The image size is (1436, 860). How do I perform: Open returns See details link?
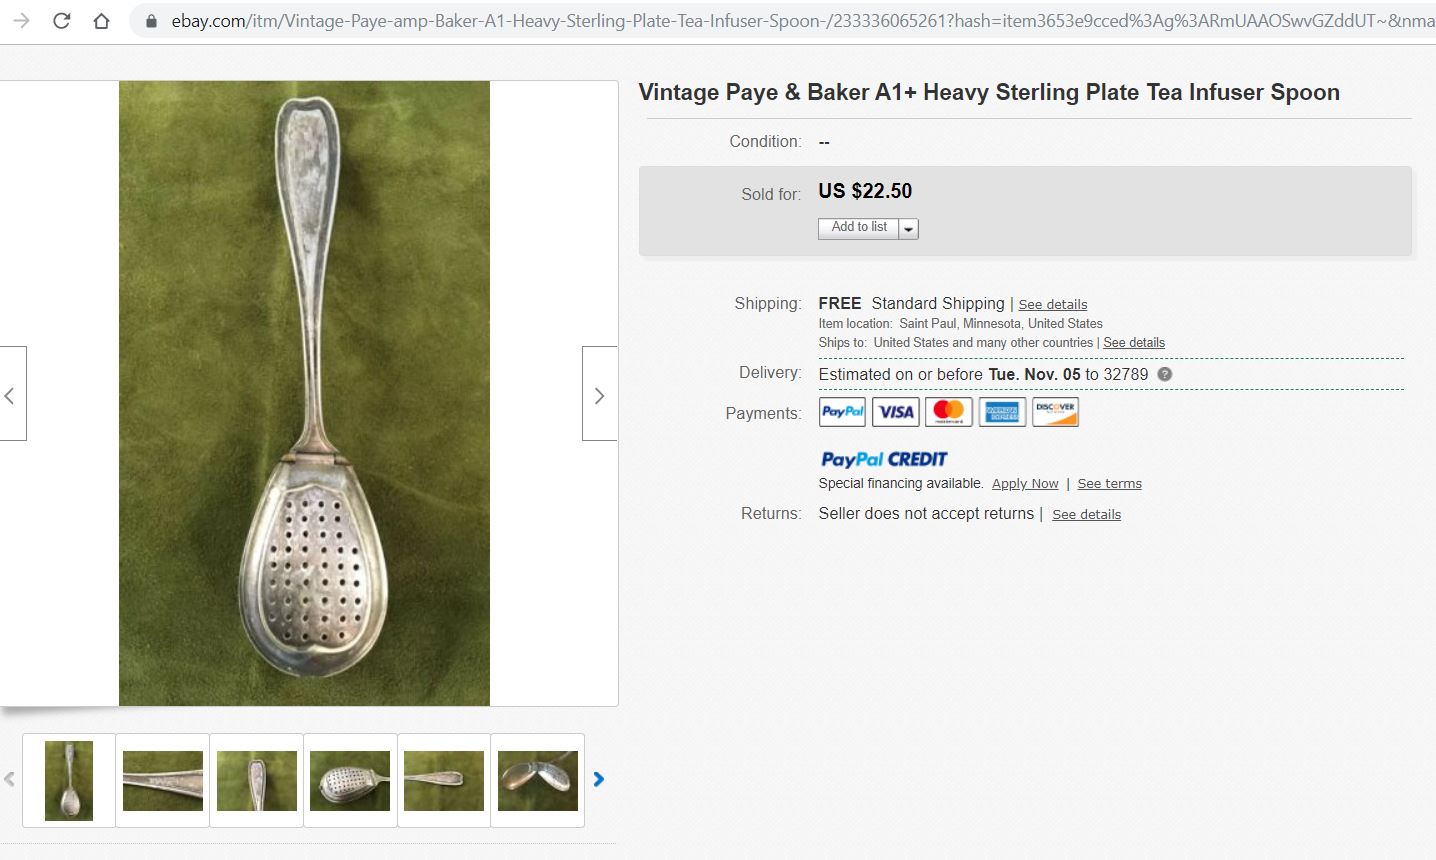1086,515
